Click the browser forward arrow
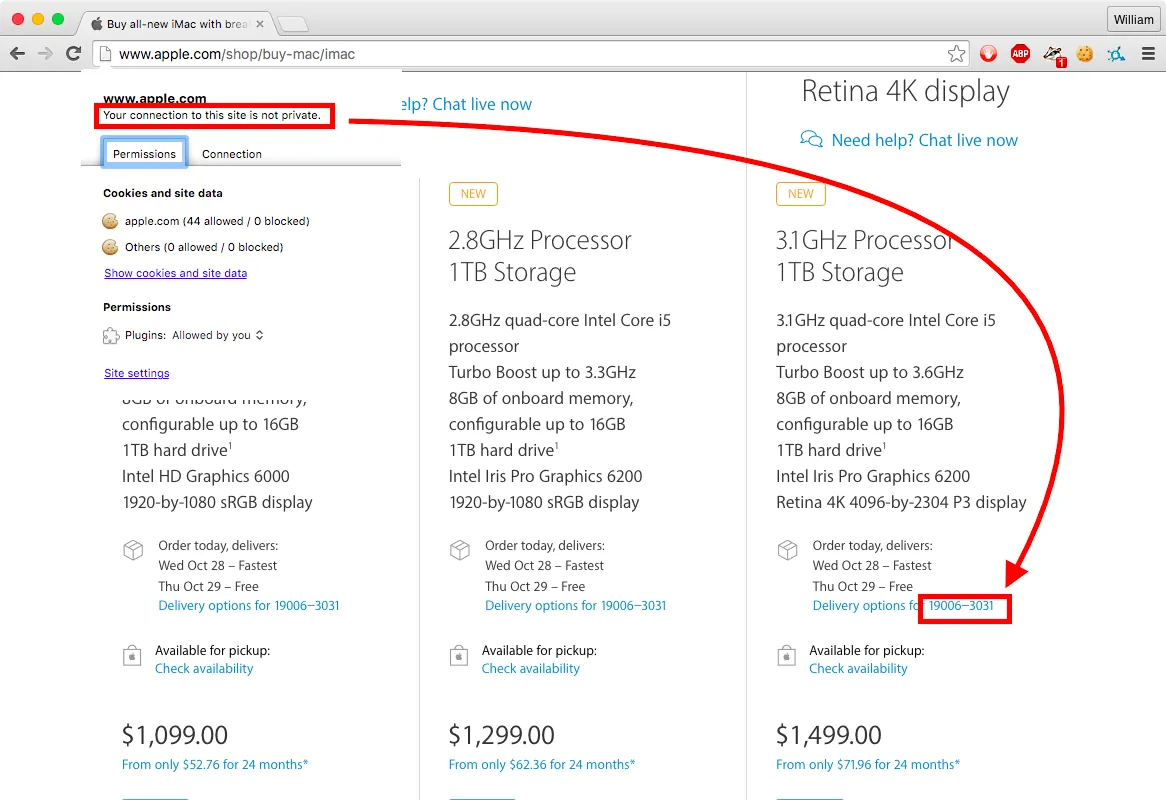The height and width of the screenshot is (800, 1166). 45,54
